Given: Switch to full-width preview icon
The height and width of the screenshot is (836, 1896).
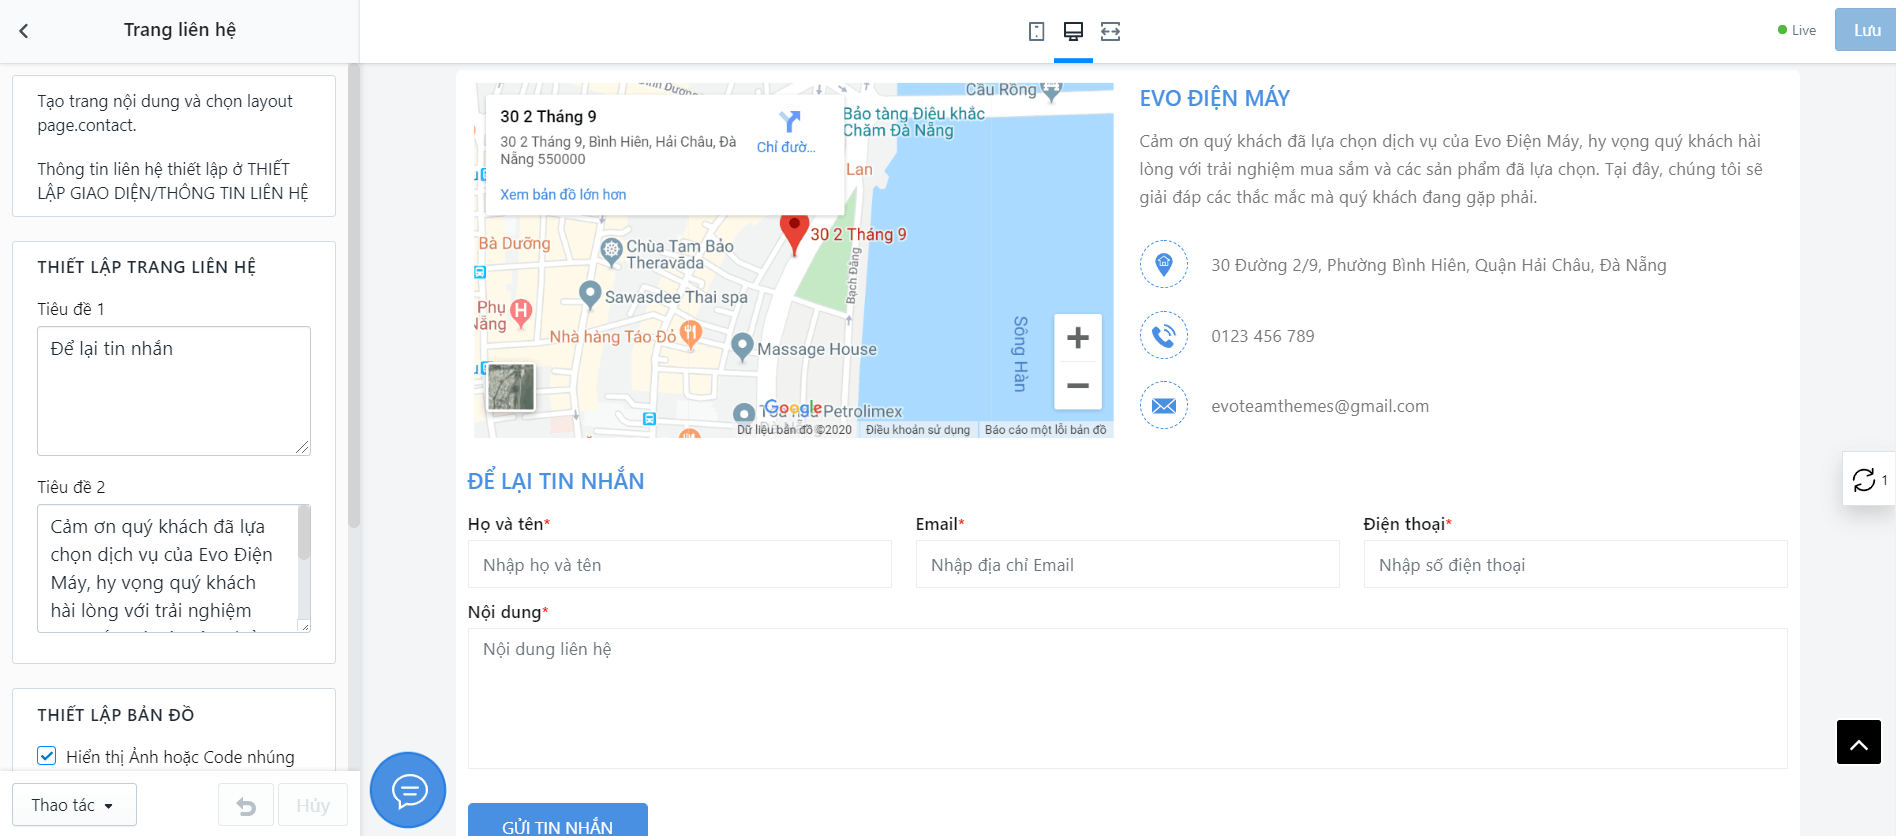Looking at the screenshot, I should tap(1110, 31).
